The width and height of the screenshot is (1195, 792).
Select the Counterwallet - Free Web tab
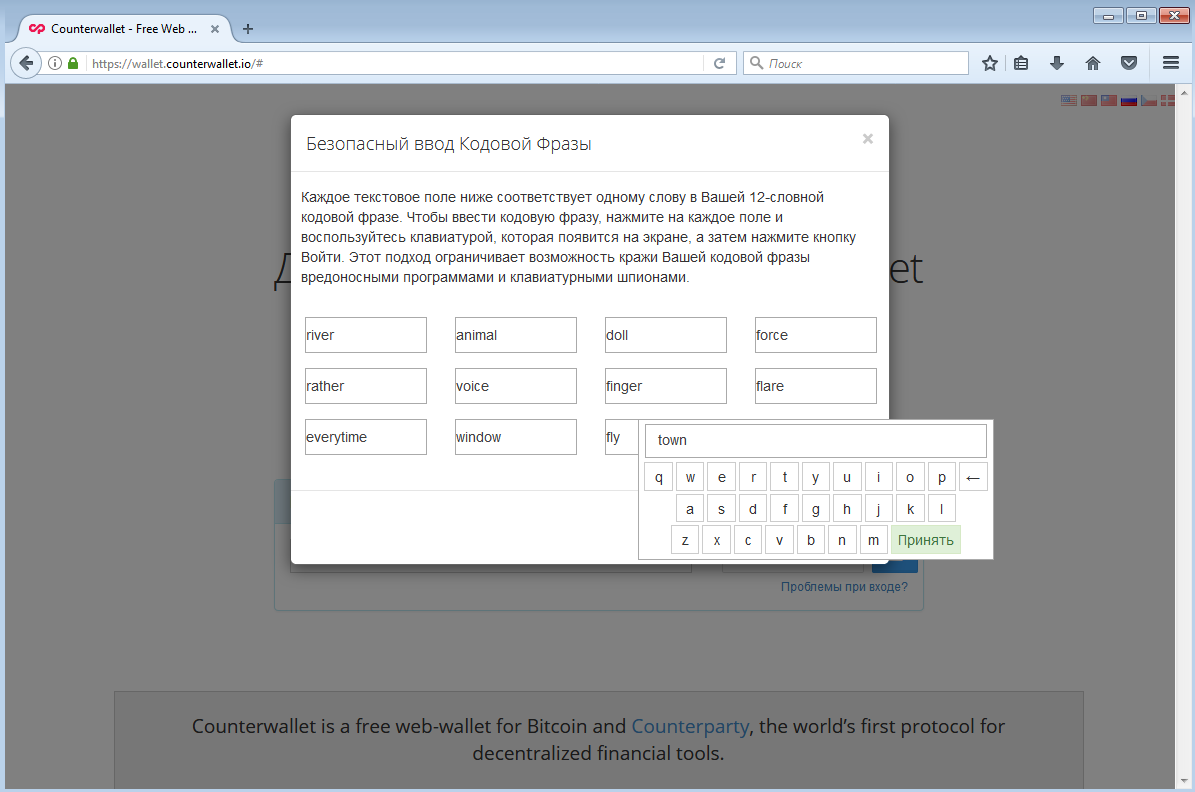click(123, 29)
